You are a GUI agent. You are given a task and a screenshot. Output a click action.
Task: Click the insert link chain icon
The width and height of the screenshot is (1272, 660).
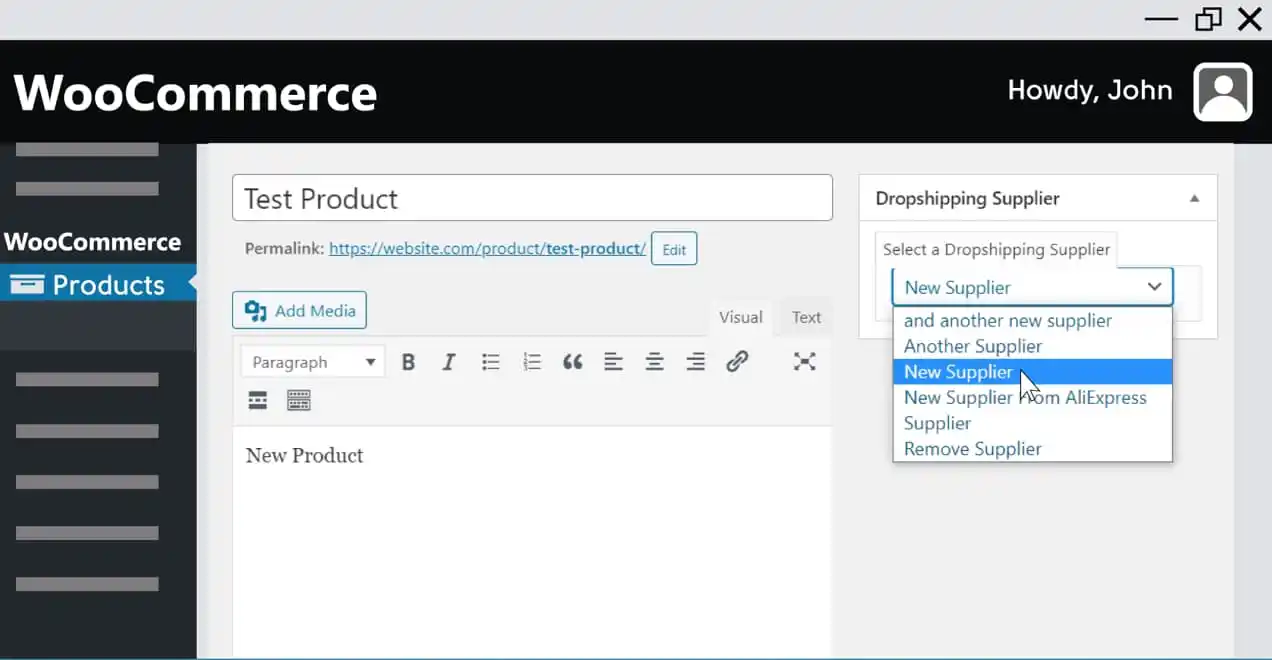coord(737,362)
